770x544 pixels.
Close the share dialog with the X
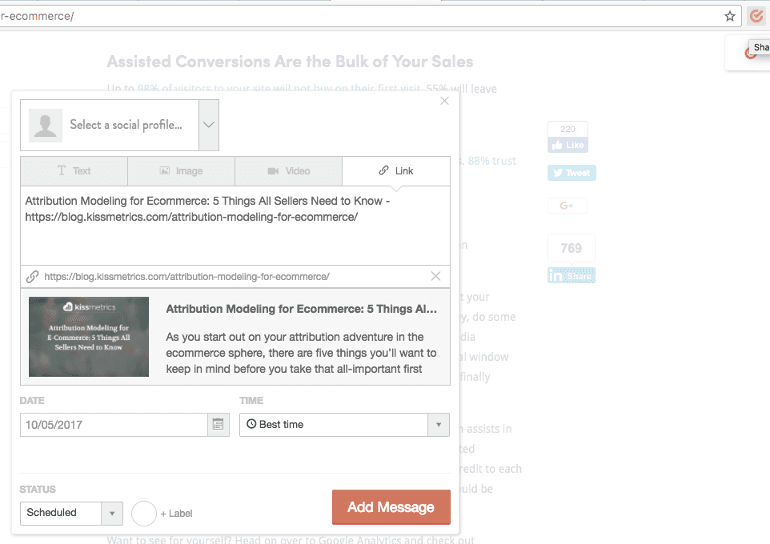(x=445, y=101)
